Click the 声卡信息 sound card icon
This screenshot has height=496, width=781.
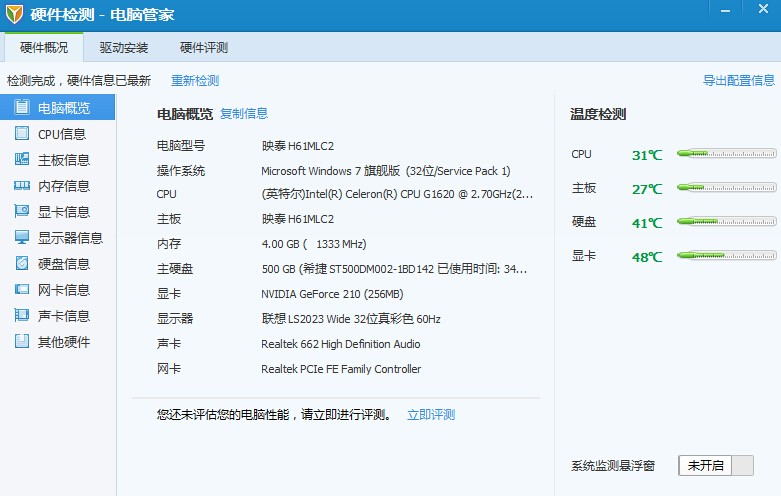pyautogui.click(x=21, y=315)
